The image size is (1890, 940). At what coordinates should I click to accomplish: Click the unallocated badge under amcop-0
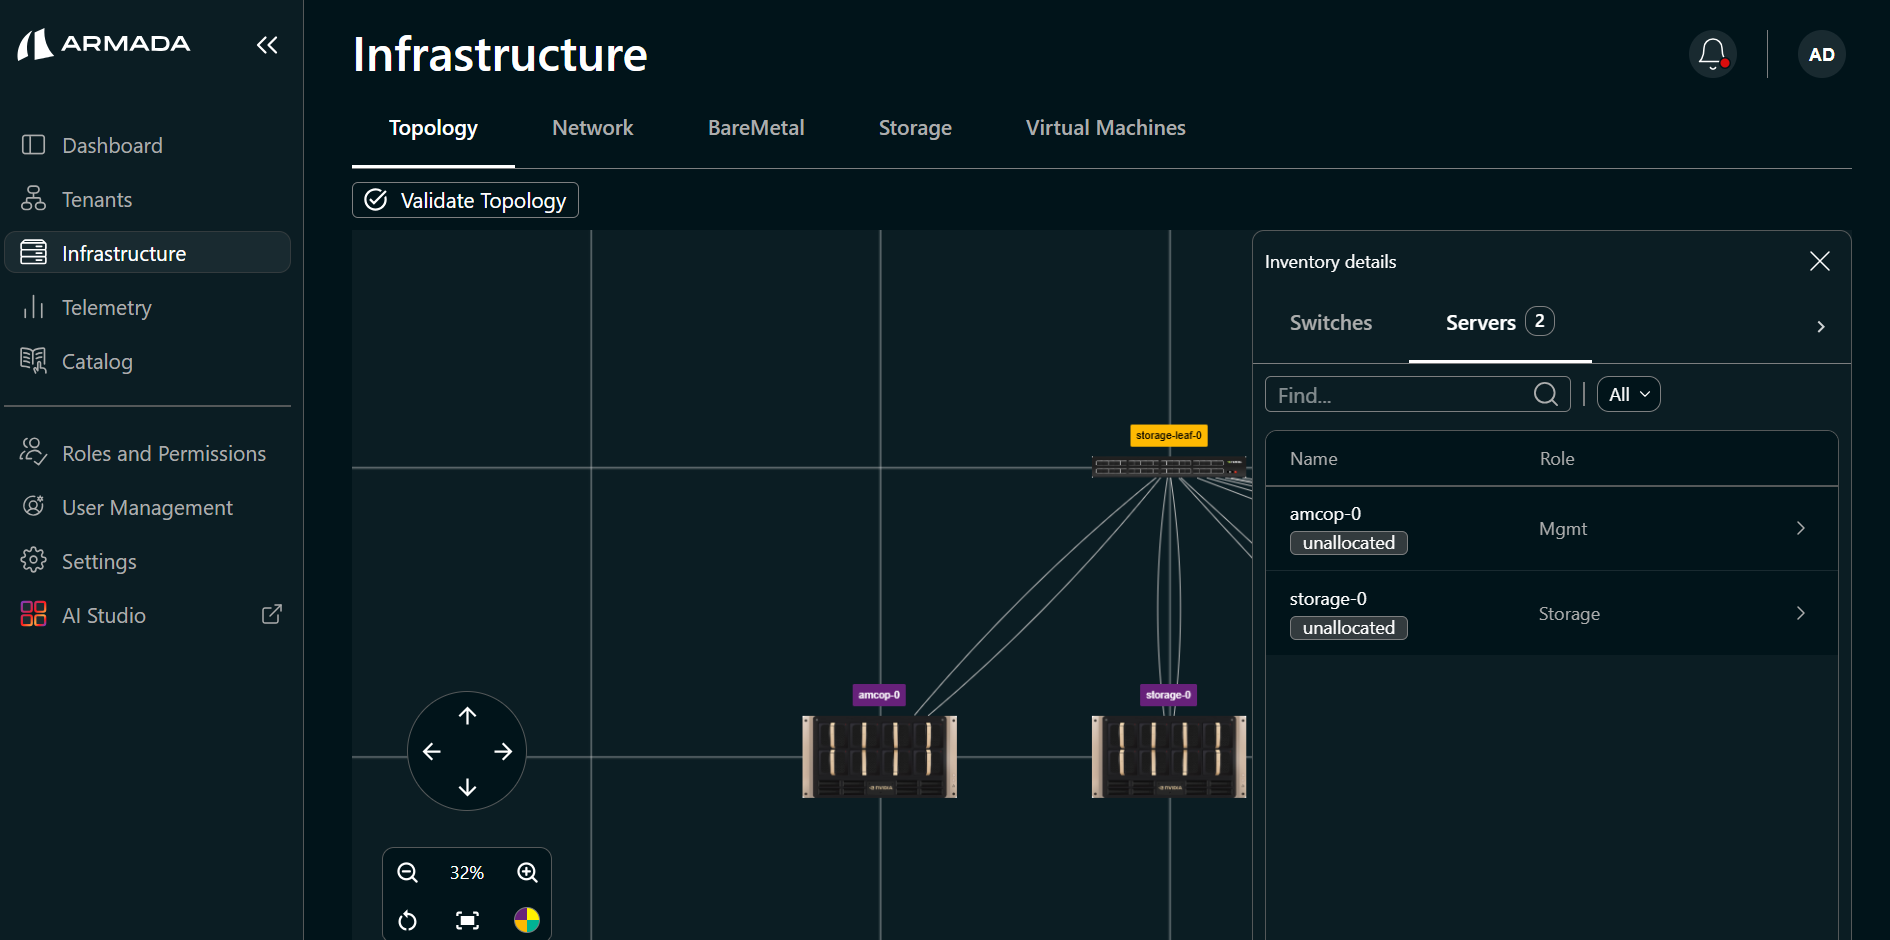[1349, 543]
